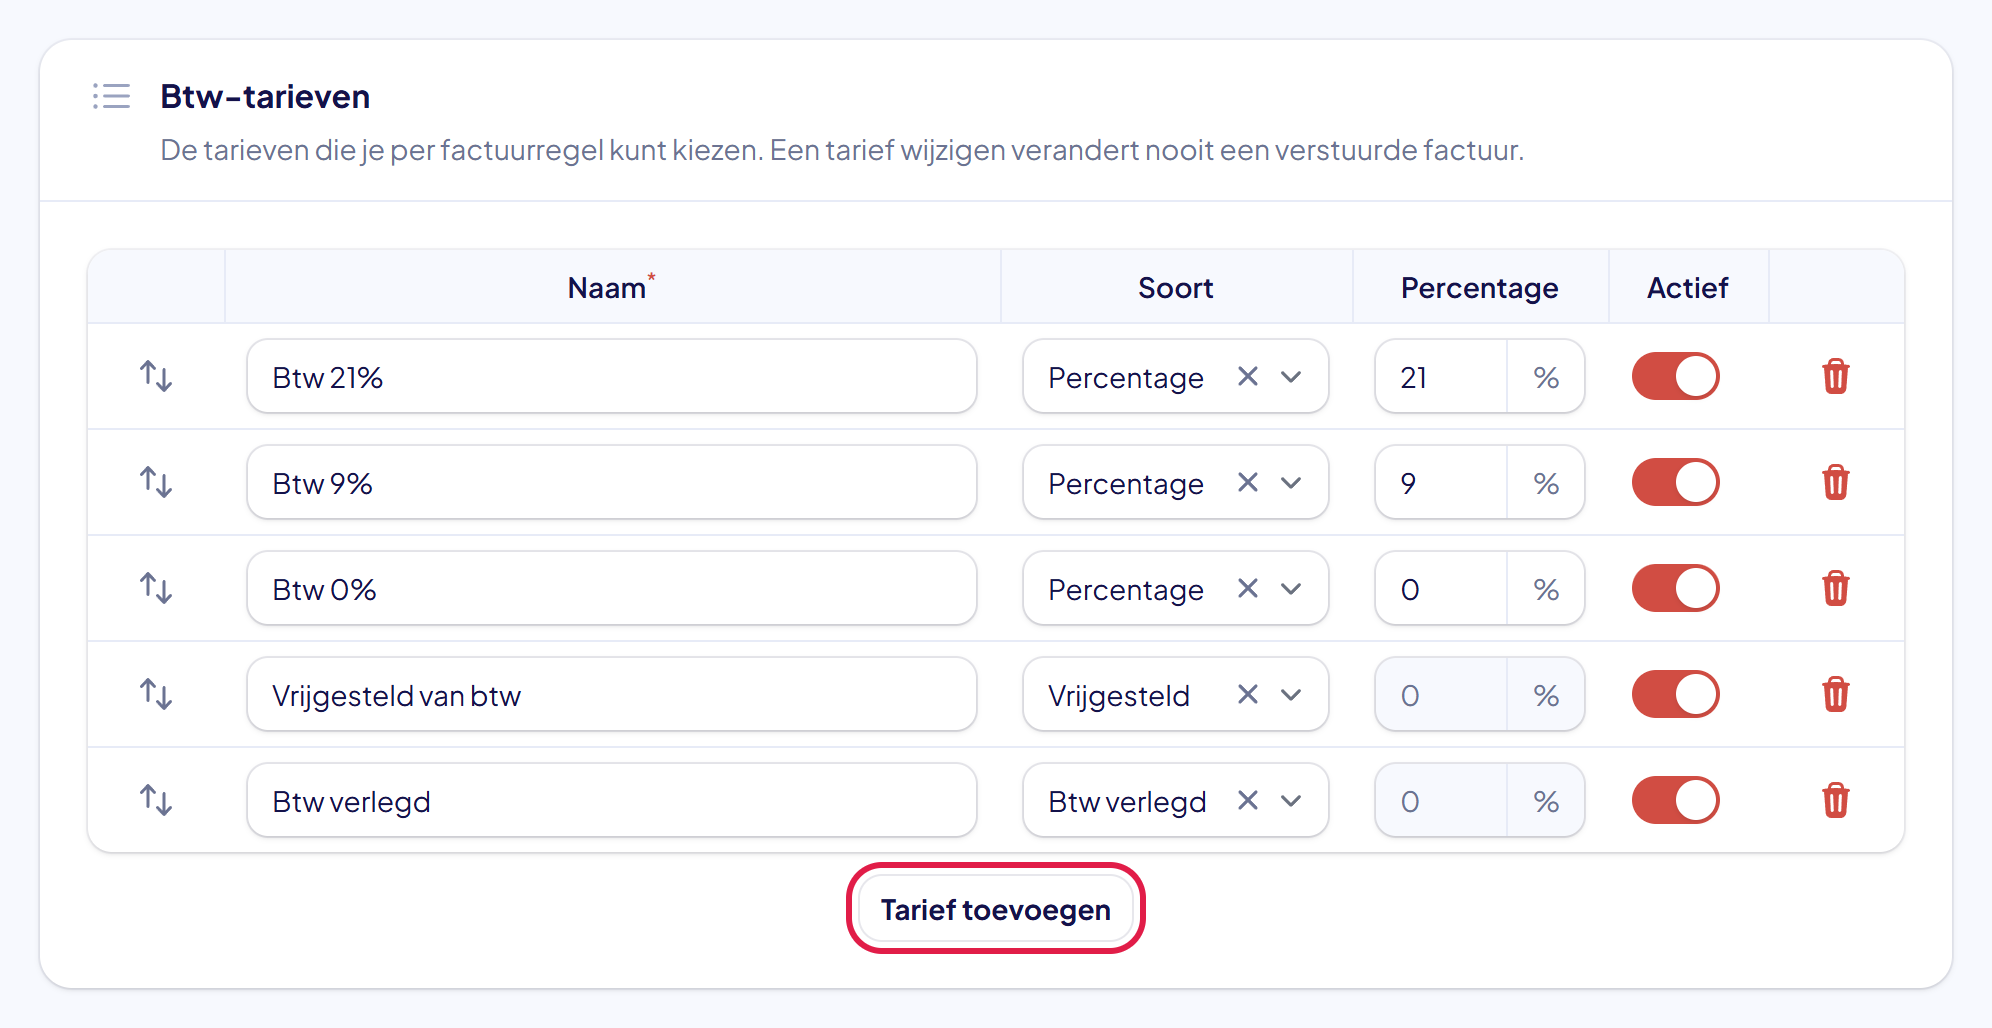Clear Vrijgesteld selection in Soort column

click(x=1248, y=695)
